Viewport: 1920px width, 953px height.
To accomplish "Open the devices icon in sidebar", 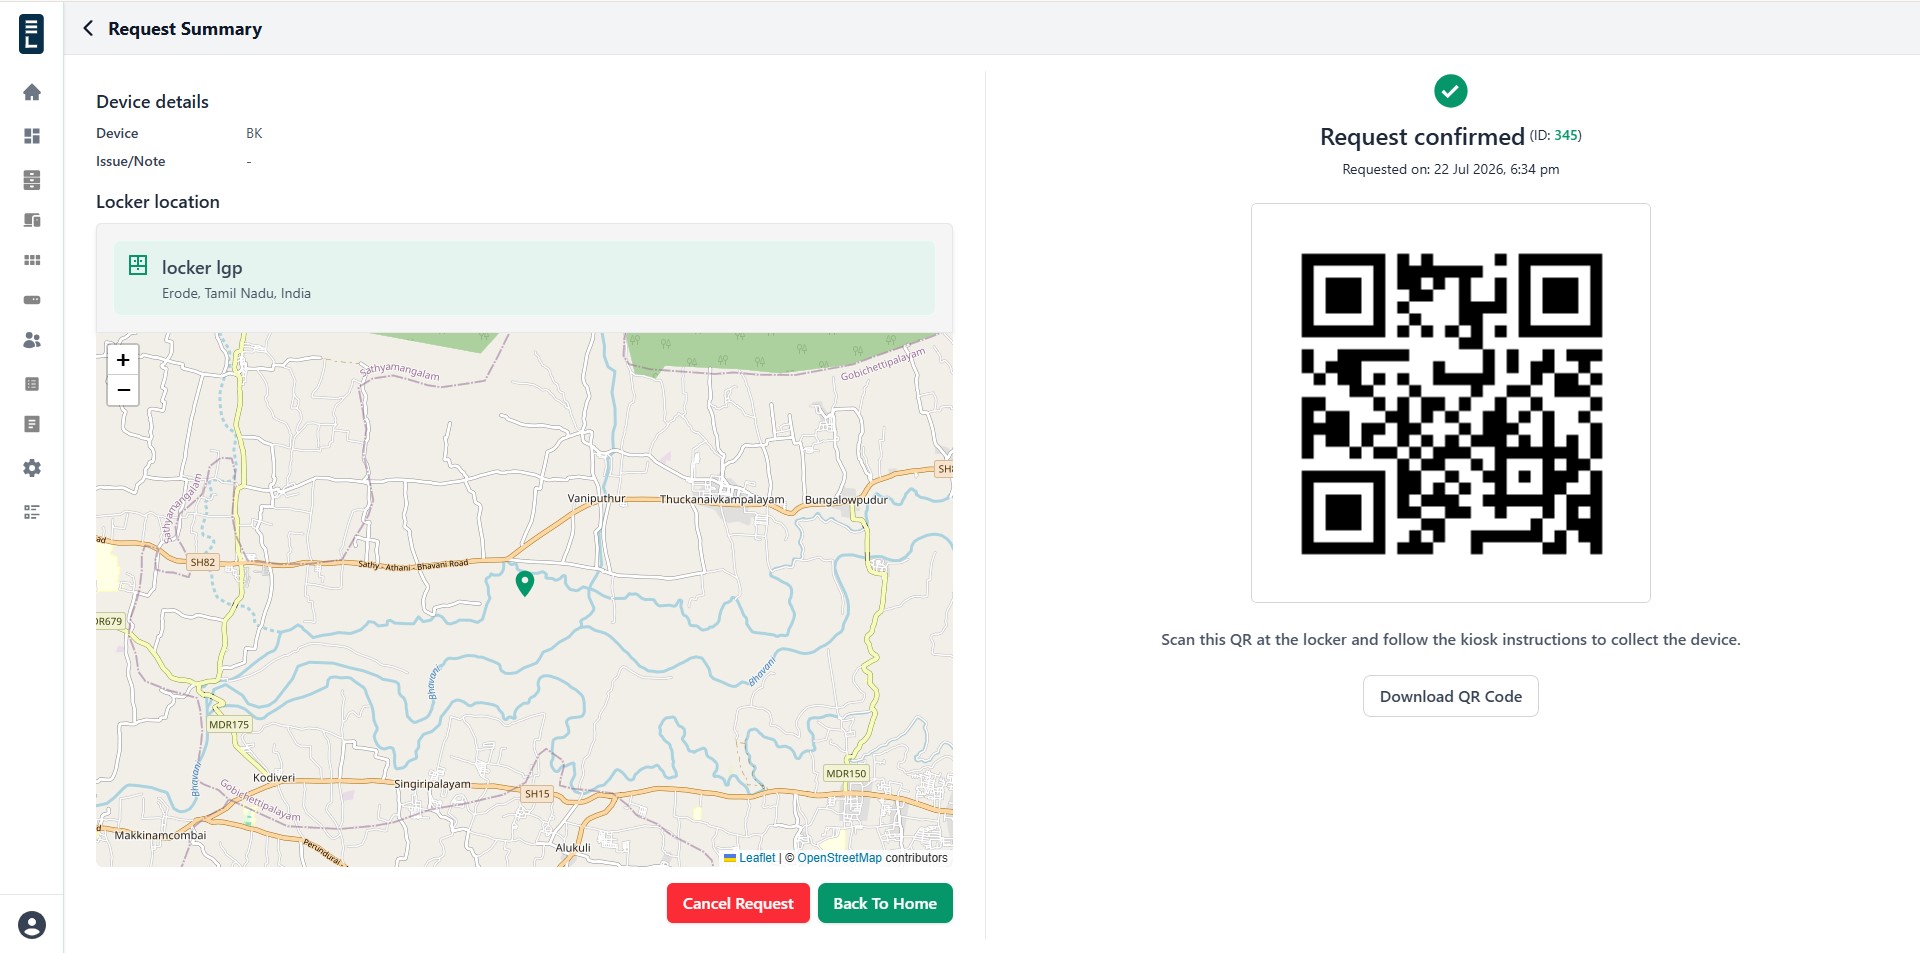I will pos(32,220).
